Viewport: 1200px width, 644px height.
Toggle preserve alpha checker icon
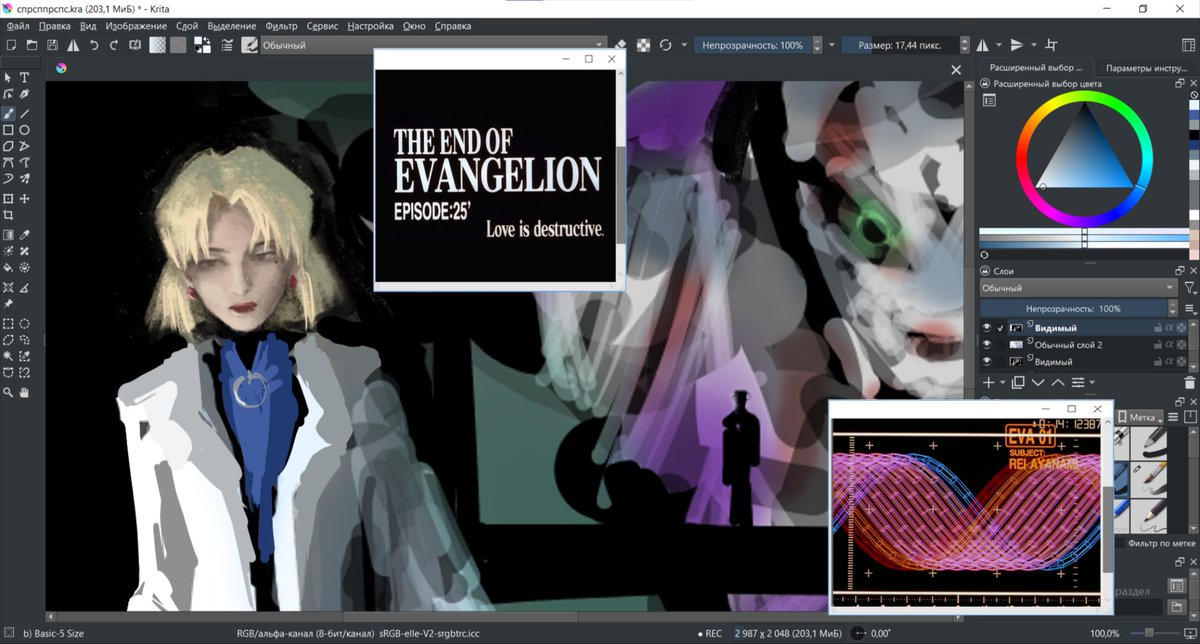[643, 45]
